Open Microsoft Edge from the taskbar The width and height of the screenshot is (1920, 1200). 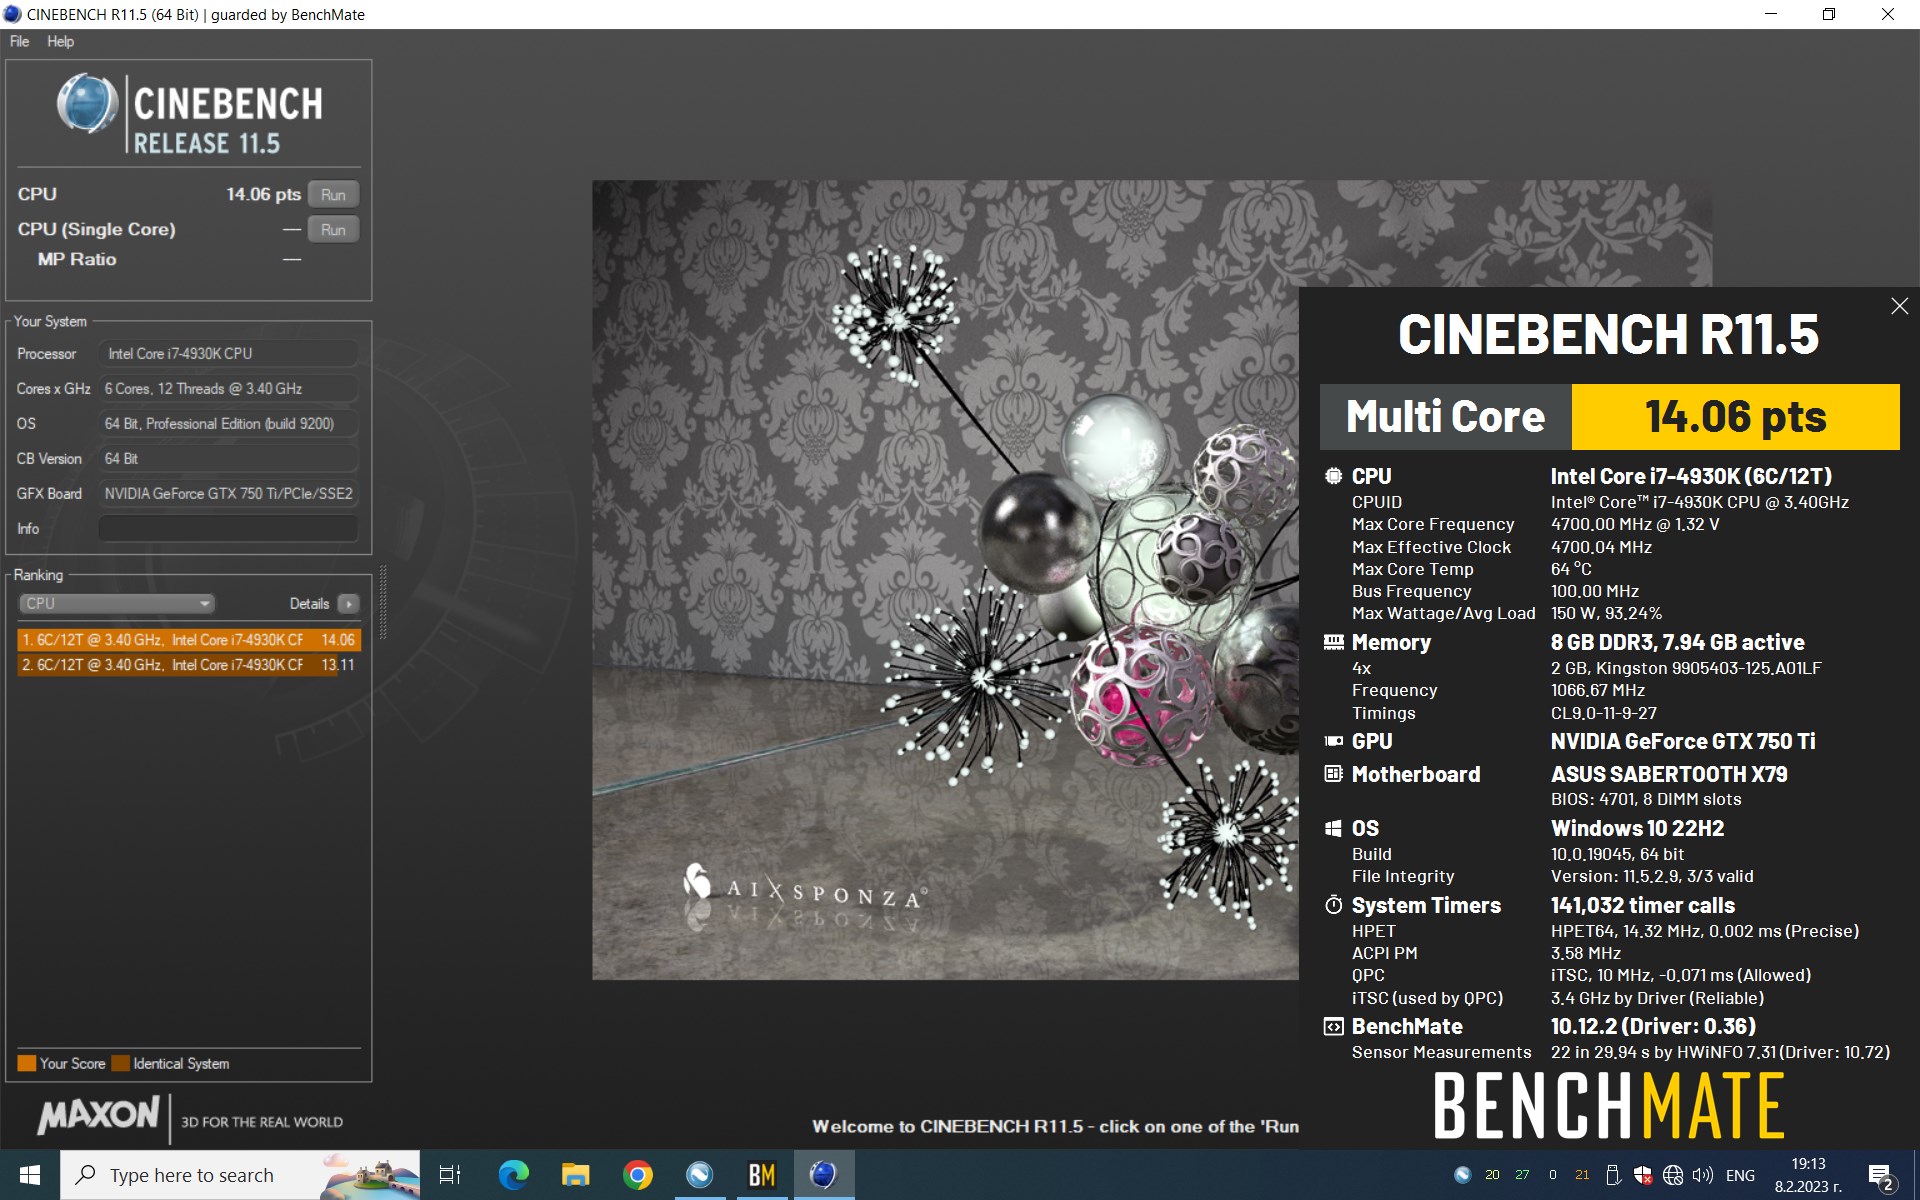[x=513, y=1175]
